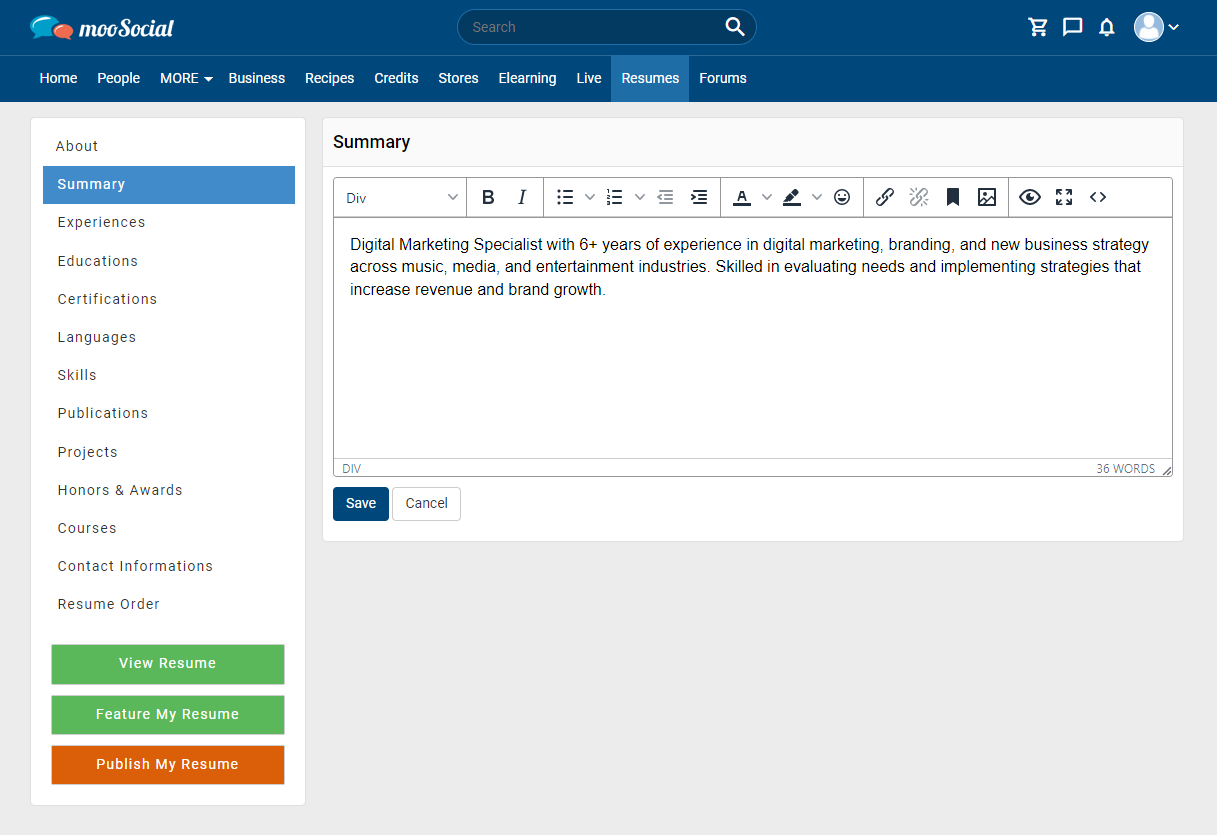Remove link with the unlink icon

pos(919,197)
